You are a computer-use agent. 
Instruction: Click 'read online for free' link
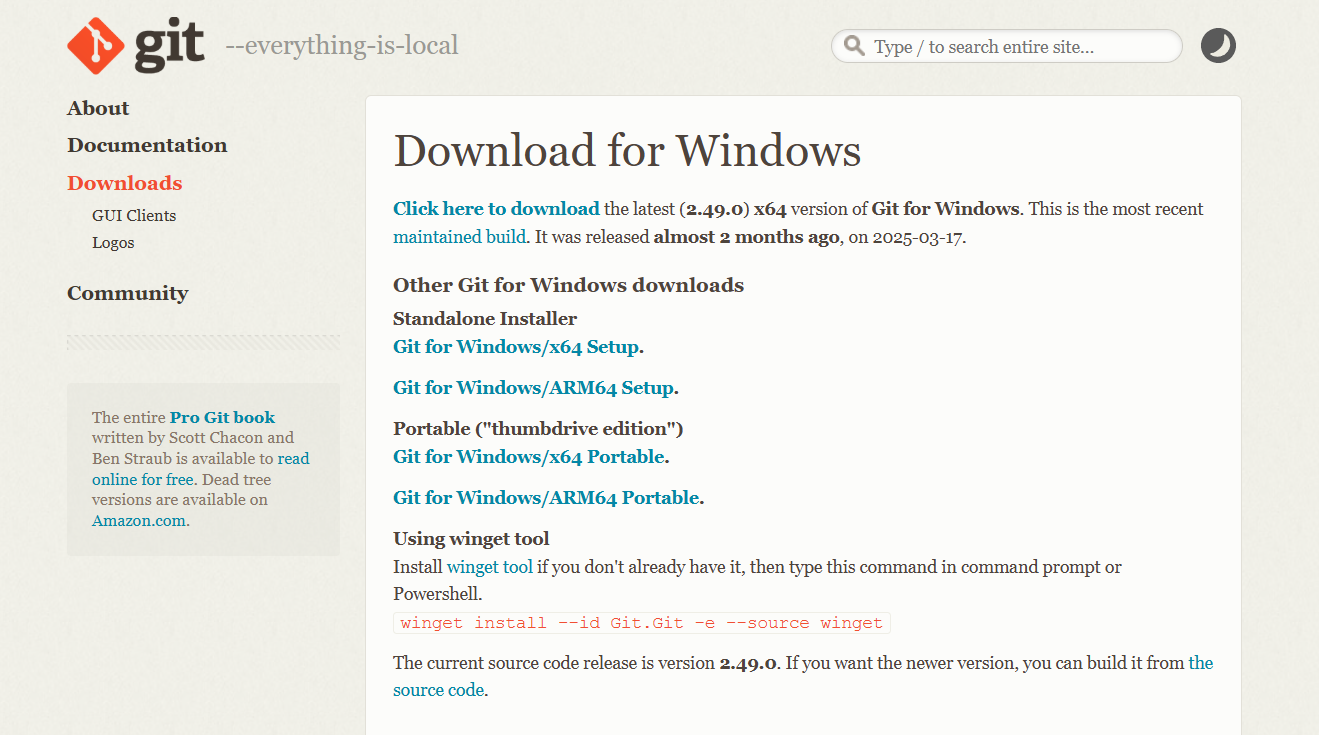pos(201,469)
